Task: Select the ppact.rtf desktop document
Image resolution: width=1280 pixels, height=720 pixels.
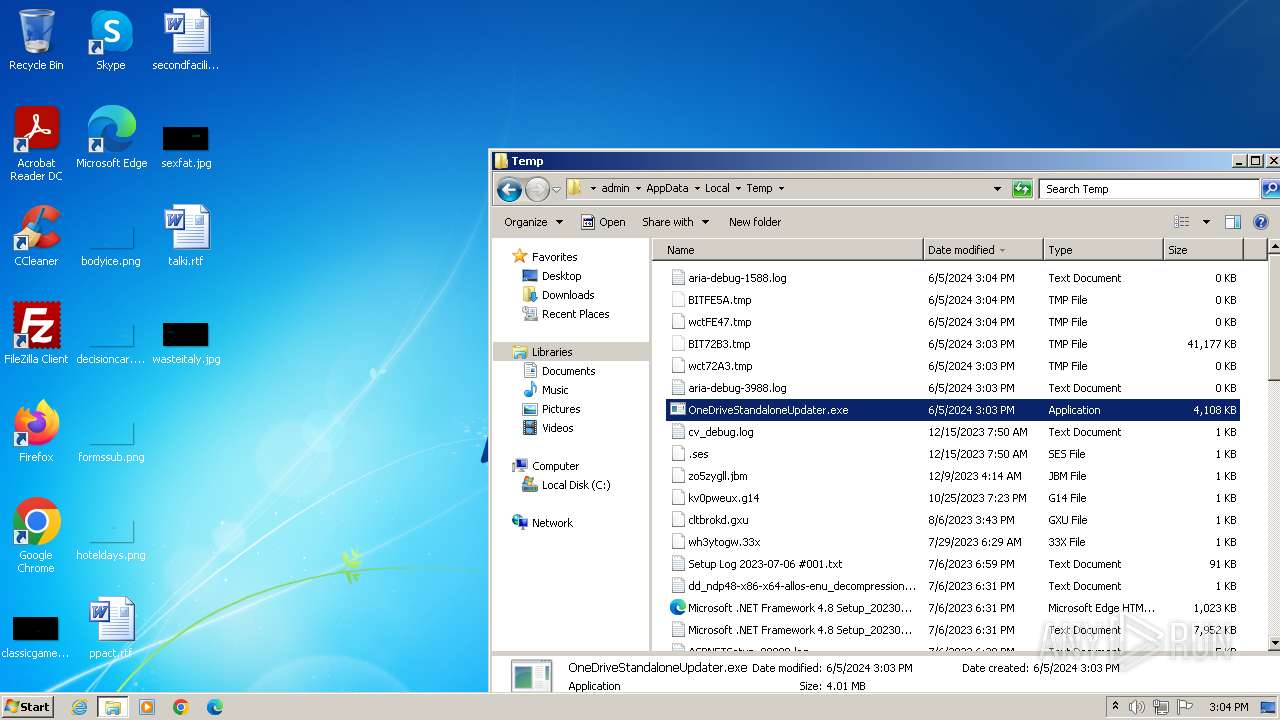Action: coord(111,628)
